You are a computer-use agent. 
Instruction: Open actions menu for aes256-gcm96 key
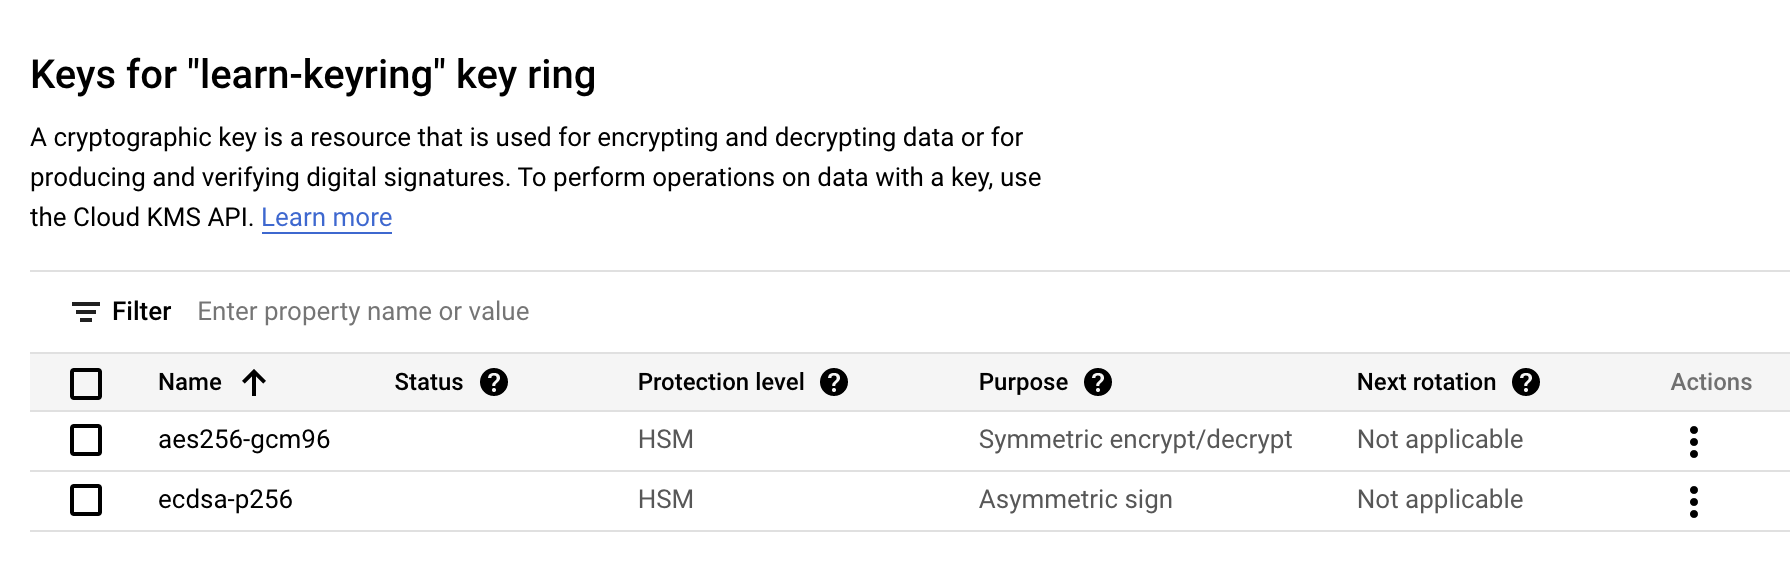coord(1694,441)
